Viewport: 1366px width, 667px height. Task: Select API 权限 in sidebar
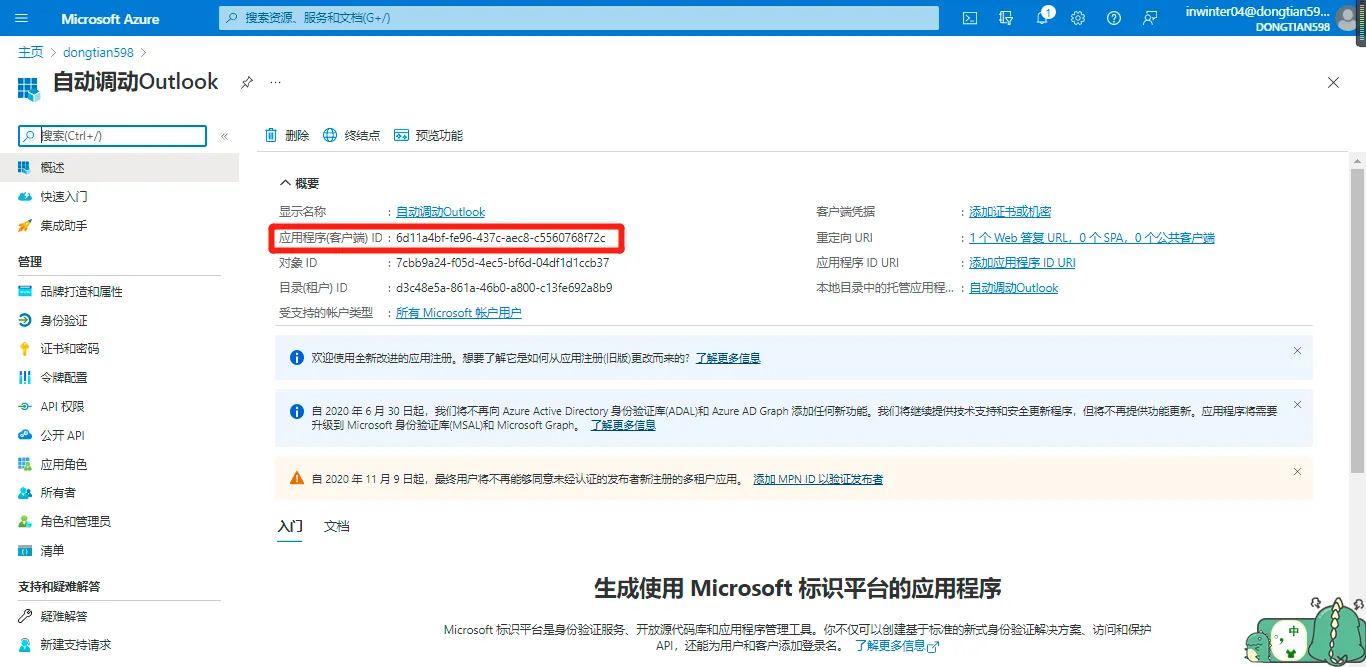coord(62,406)
